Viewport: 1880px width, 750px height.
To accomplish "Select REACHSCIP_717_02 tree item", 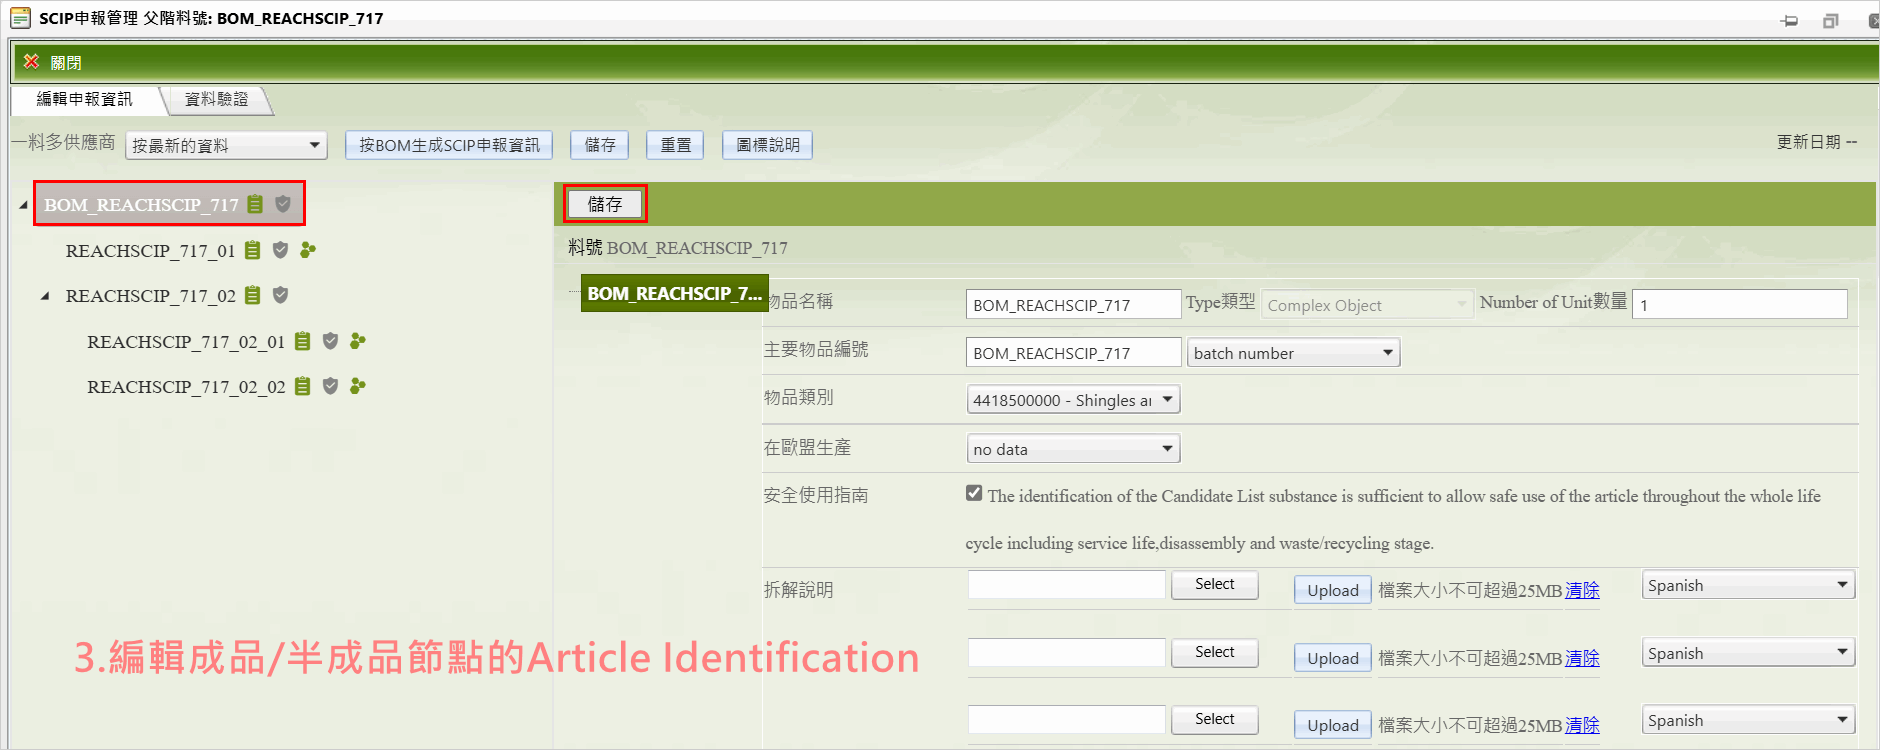I will click(x=151, y=296).
